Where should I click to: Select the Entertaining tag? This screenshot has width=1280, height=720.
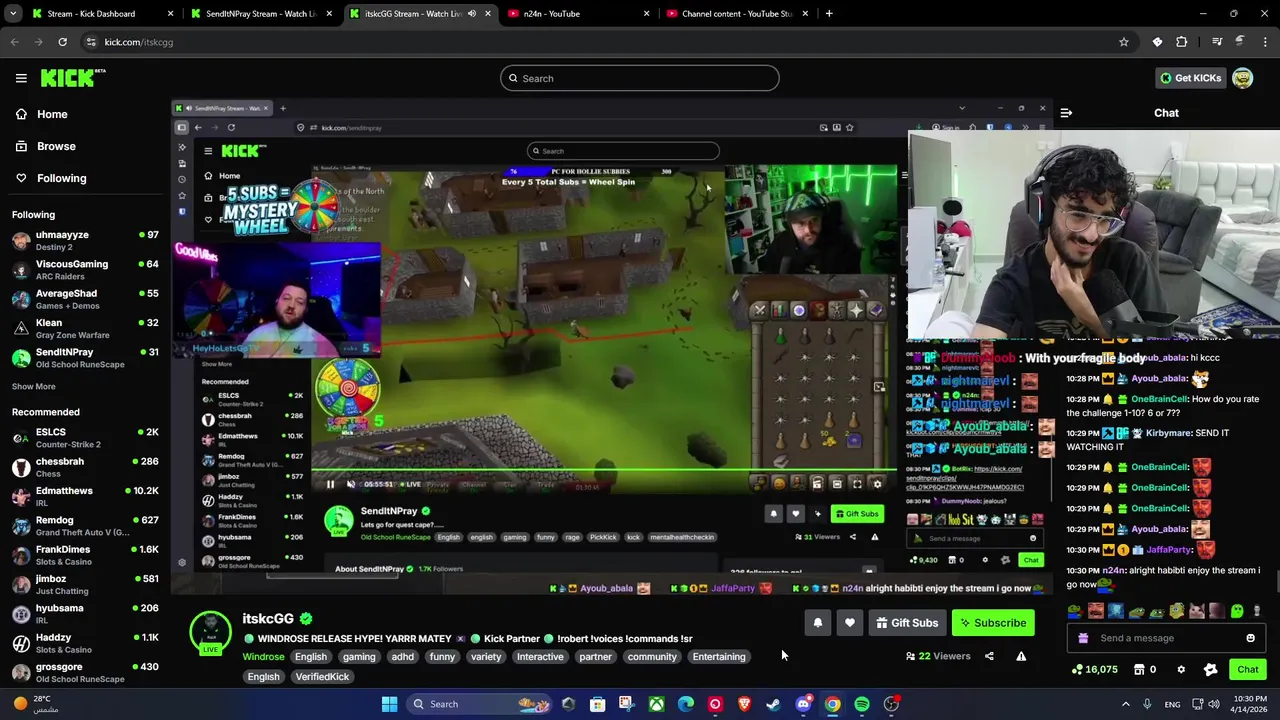point(719,657)
